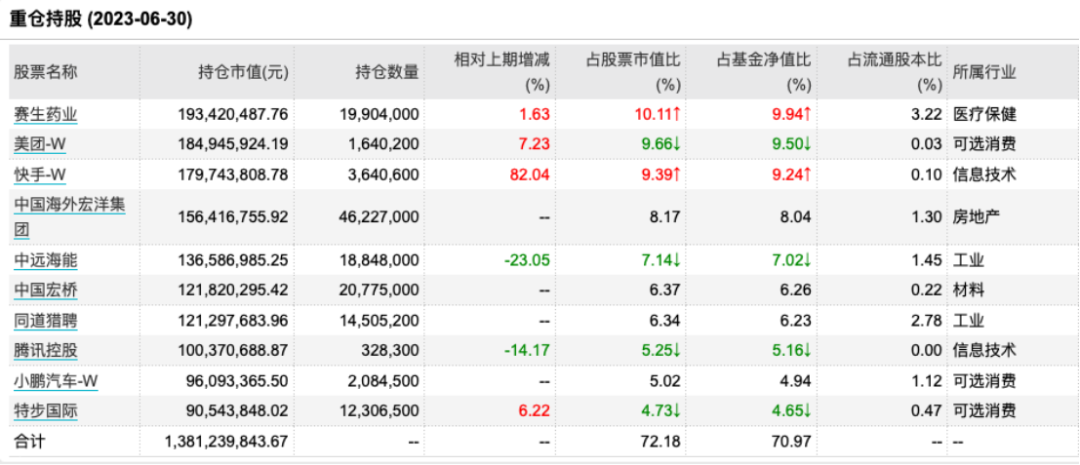Select the total net value ratio 70.97
1080x465 pixels.
793,442
